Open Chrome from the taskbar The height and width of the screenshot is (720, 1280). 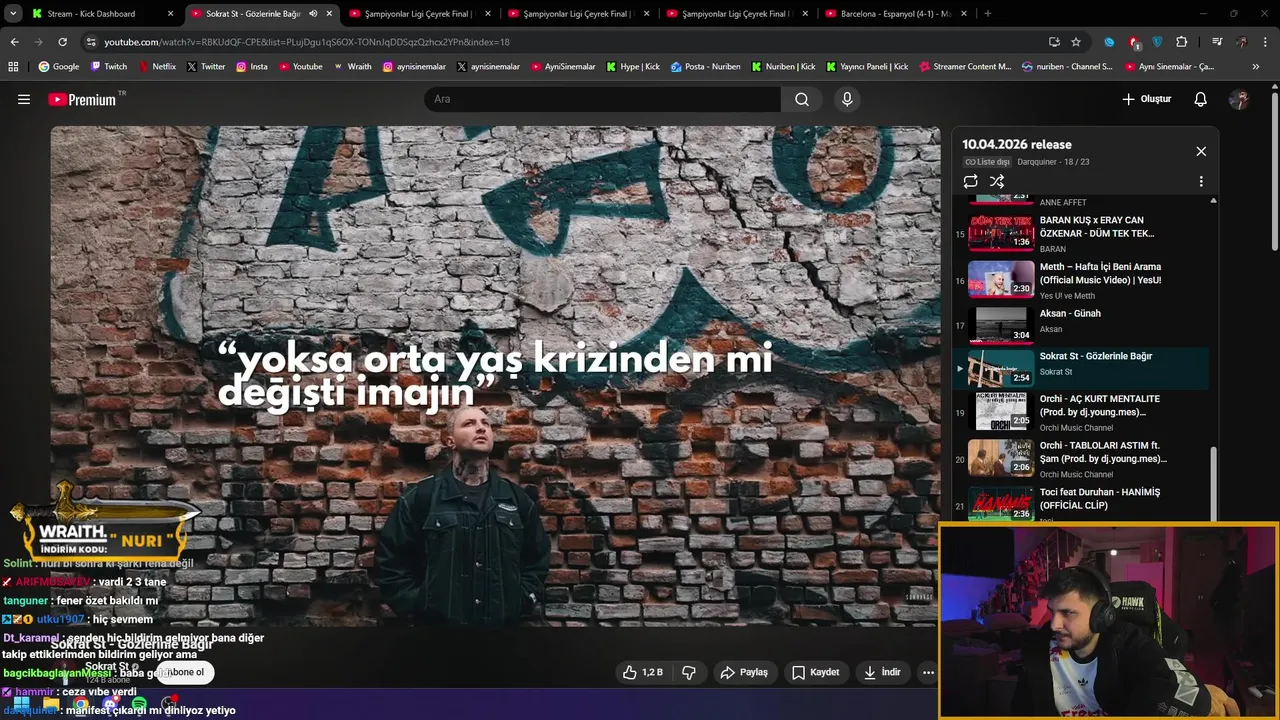(x=80, y=704)
